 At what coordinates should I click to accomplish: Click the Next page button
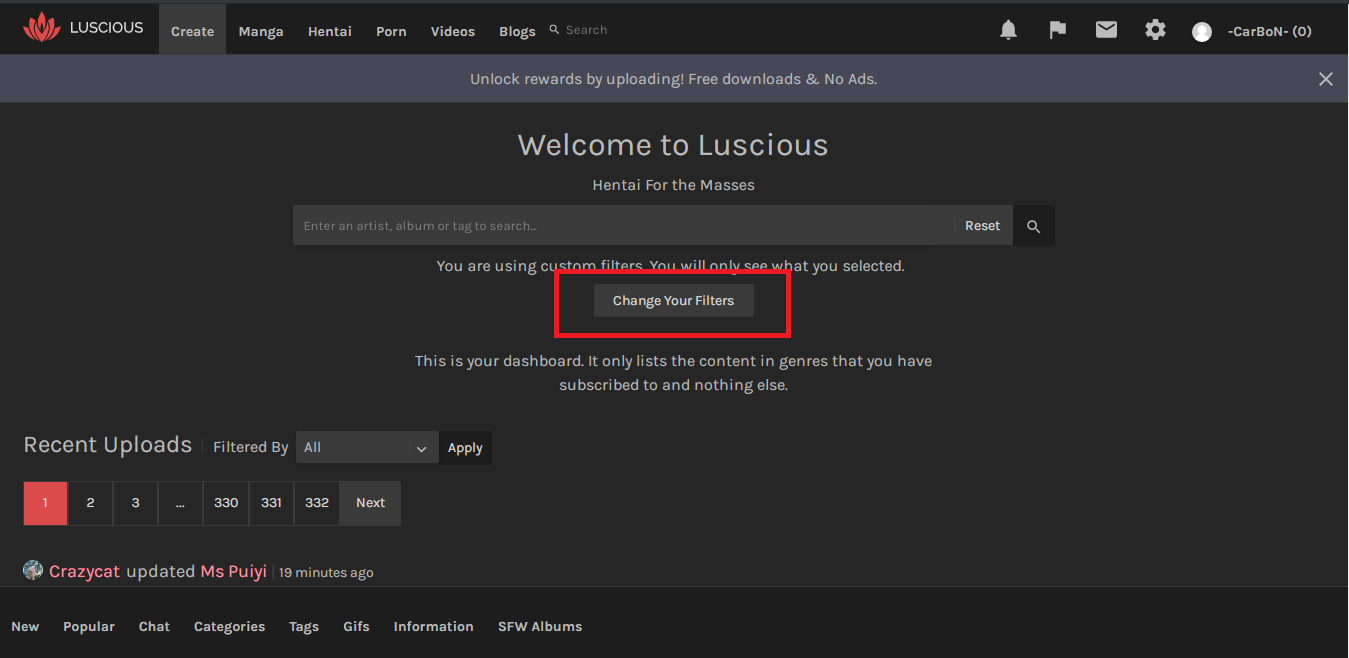(x=370, y=503)
